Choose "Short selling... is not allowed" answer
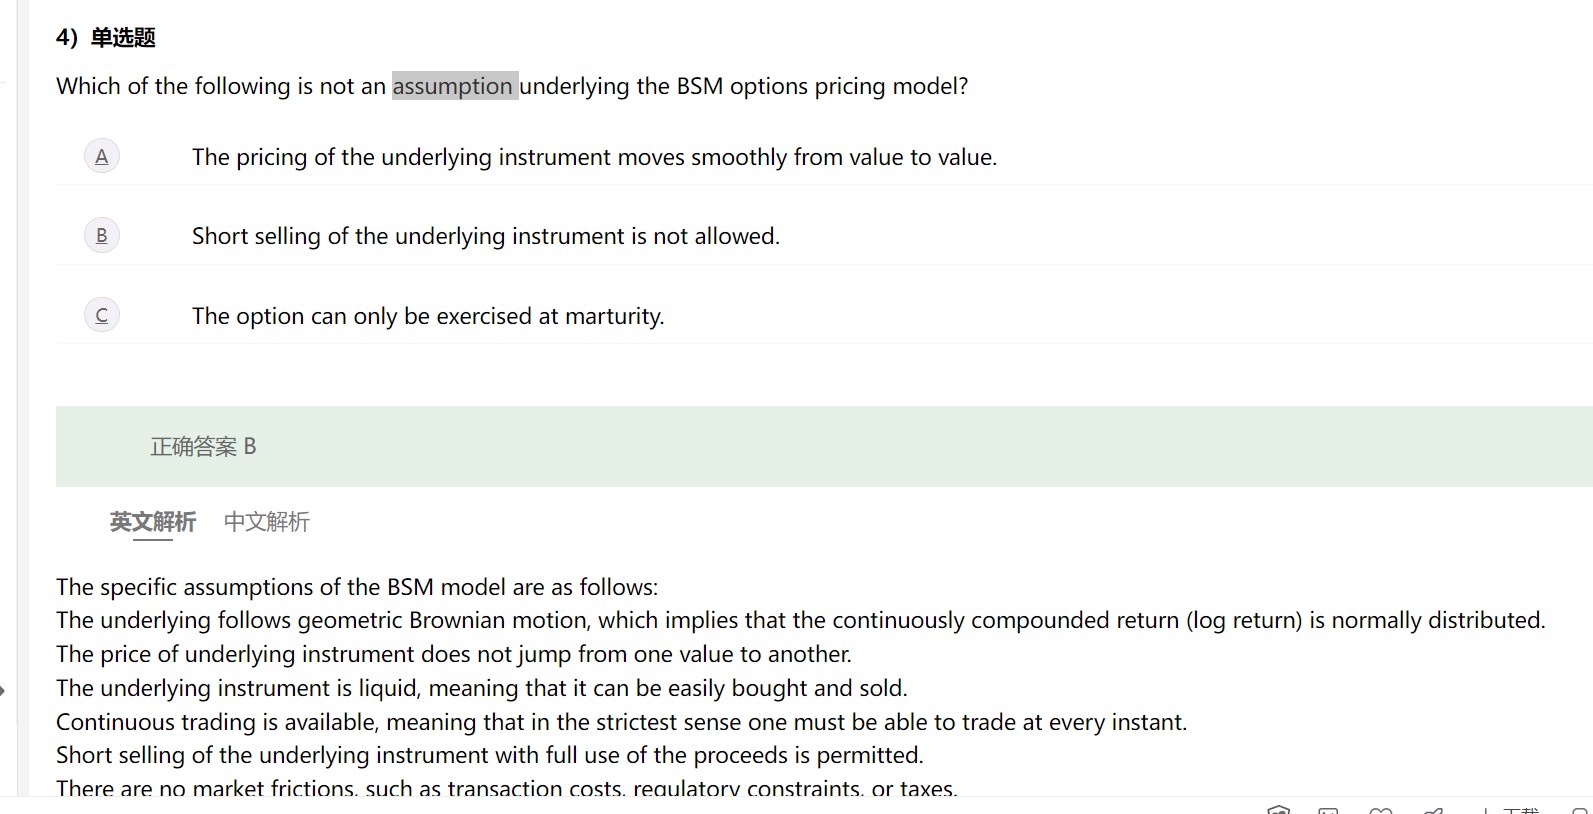The image size is (1593, 814). coord(485,236)
